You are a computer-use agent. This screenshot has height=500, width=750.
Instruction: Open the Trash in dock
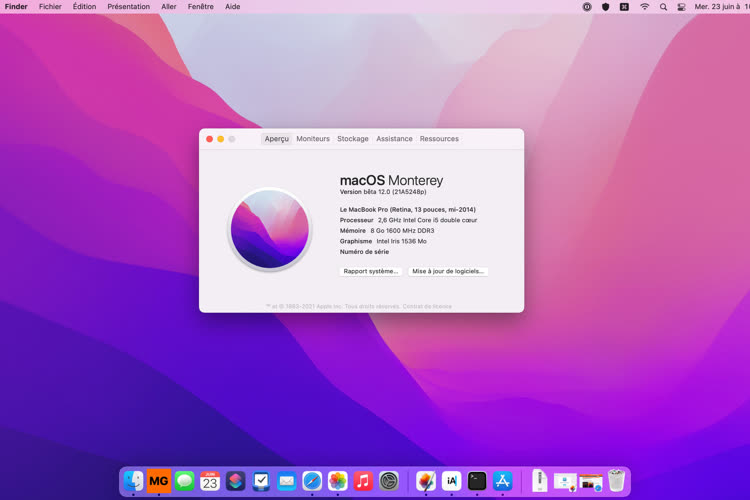click(x=616, y=480)
